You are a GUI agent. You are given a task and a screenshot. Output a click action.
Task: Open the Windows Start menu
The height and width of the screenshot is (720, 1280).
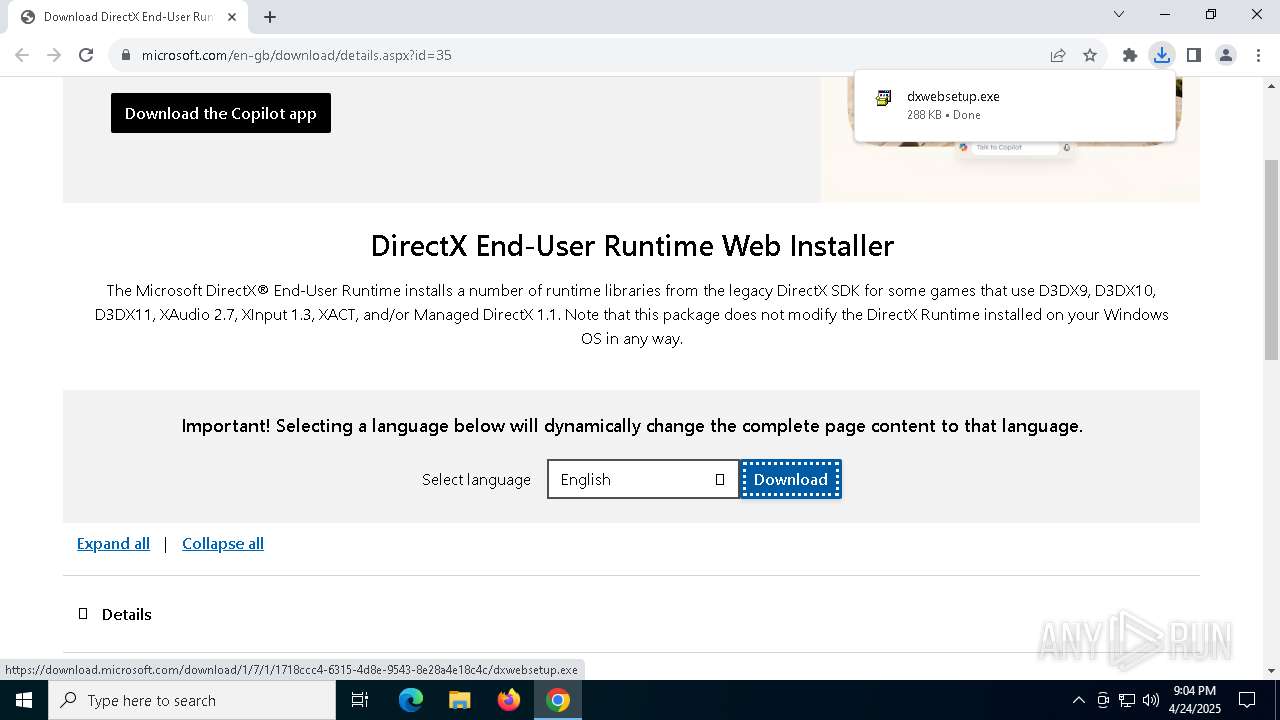(24, 700)
